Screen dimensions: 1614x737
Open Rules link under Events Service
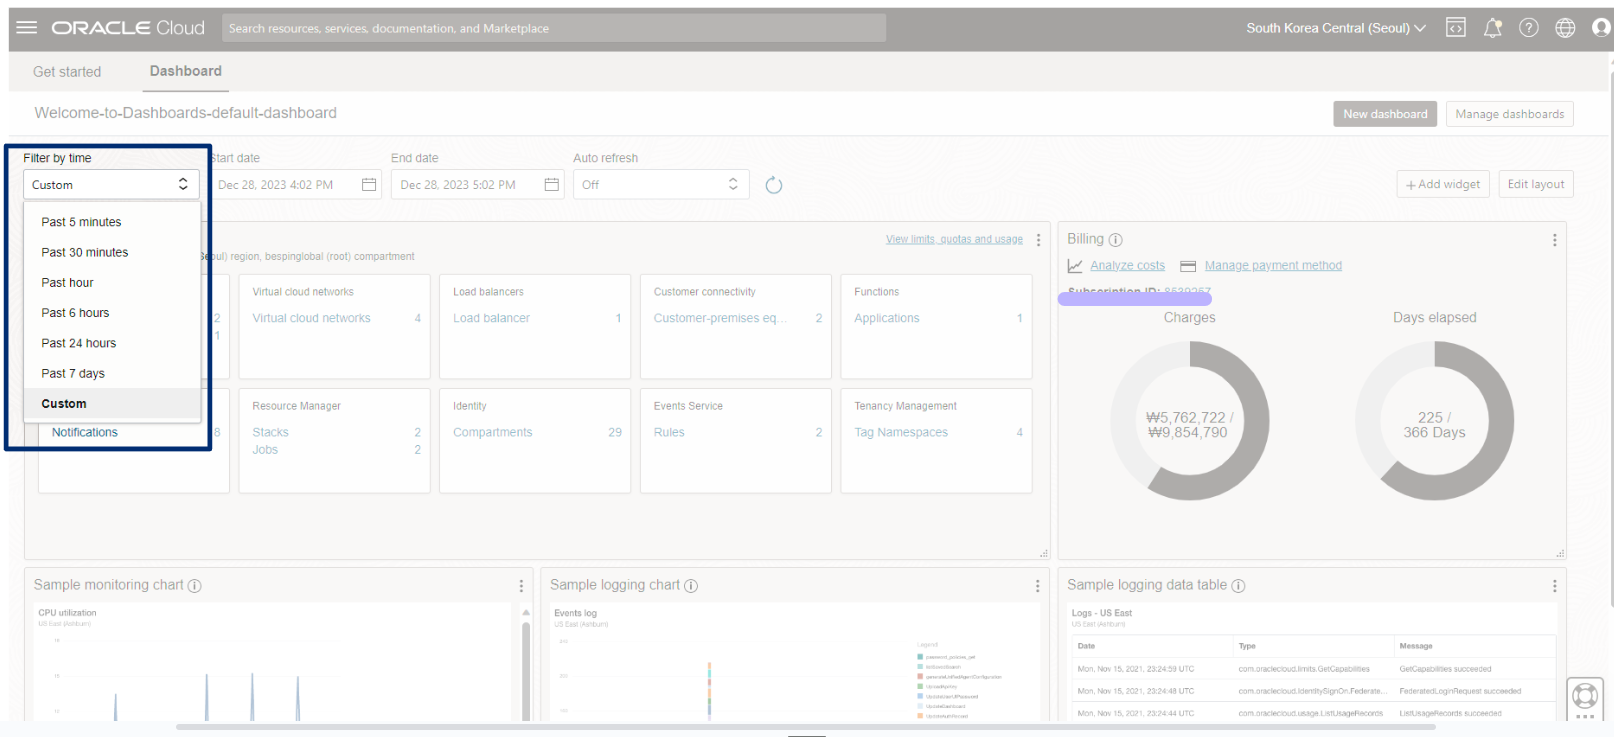tap(669, 432)
